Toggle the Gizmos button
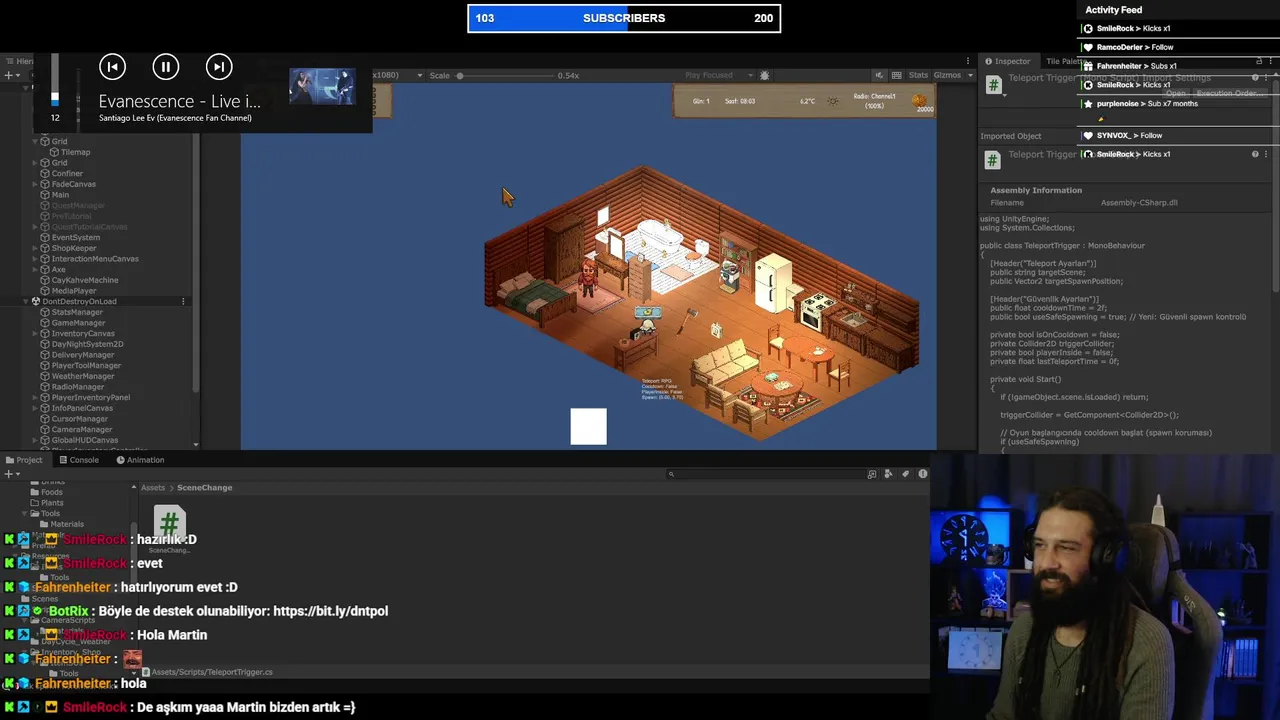 tap(945, 75)
